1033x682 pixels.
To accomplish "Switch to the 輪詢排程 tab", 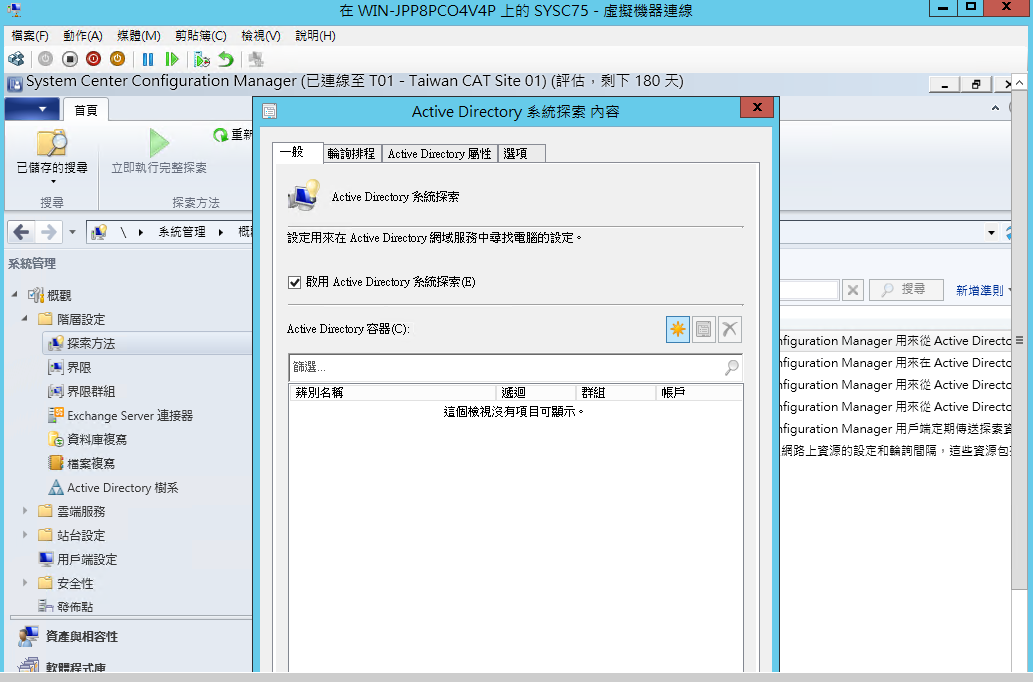I will click(351, 154).
